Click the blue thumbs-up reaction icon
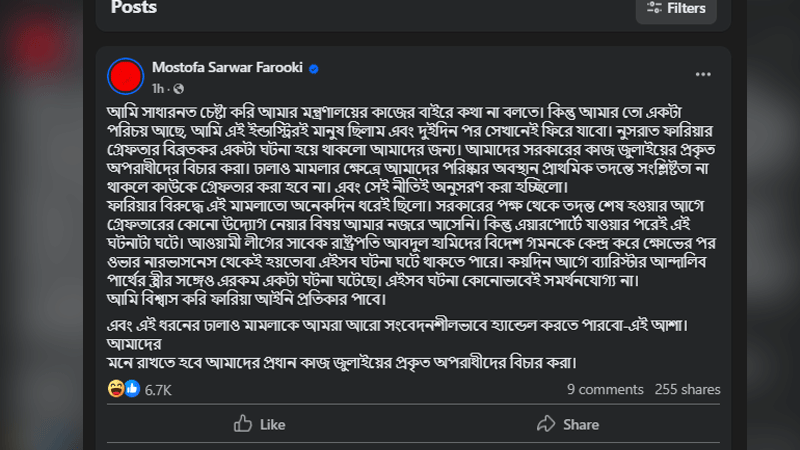Image resolution: width=800 pixels, height=450 pixels. tap(131, 389)
